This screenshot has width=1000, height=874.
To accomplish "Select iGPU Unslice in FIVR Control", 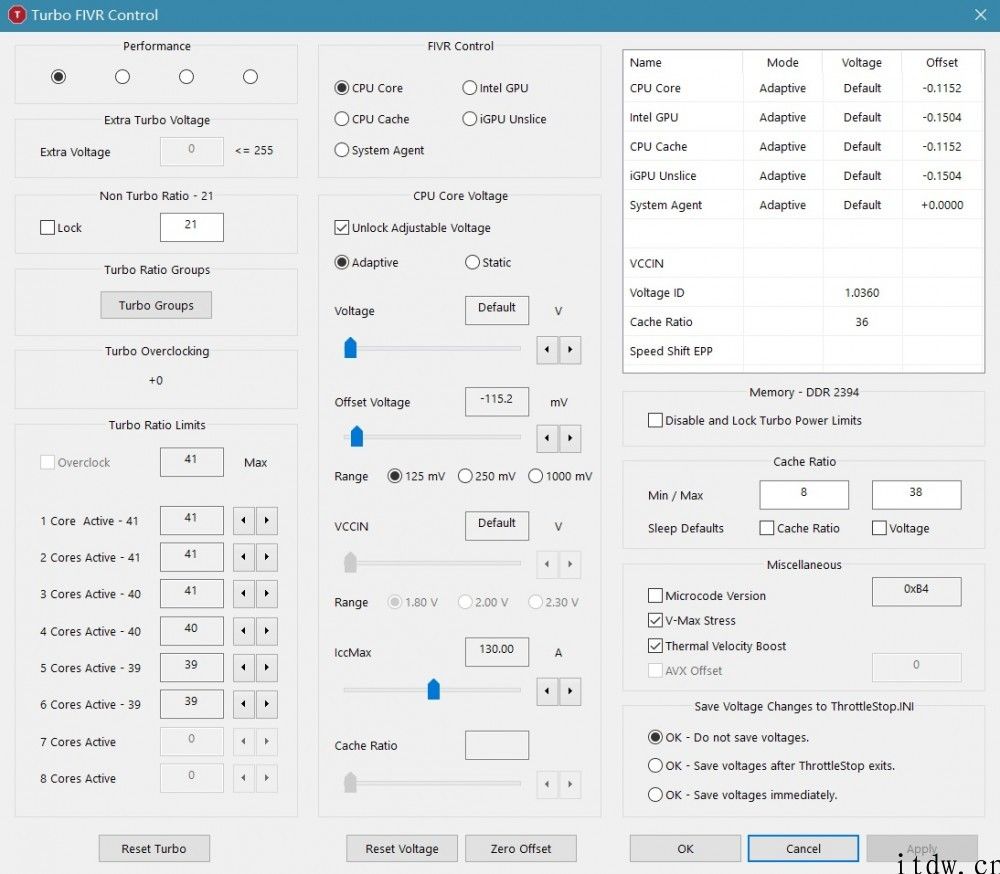I will pos(504,119).
